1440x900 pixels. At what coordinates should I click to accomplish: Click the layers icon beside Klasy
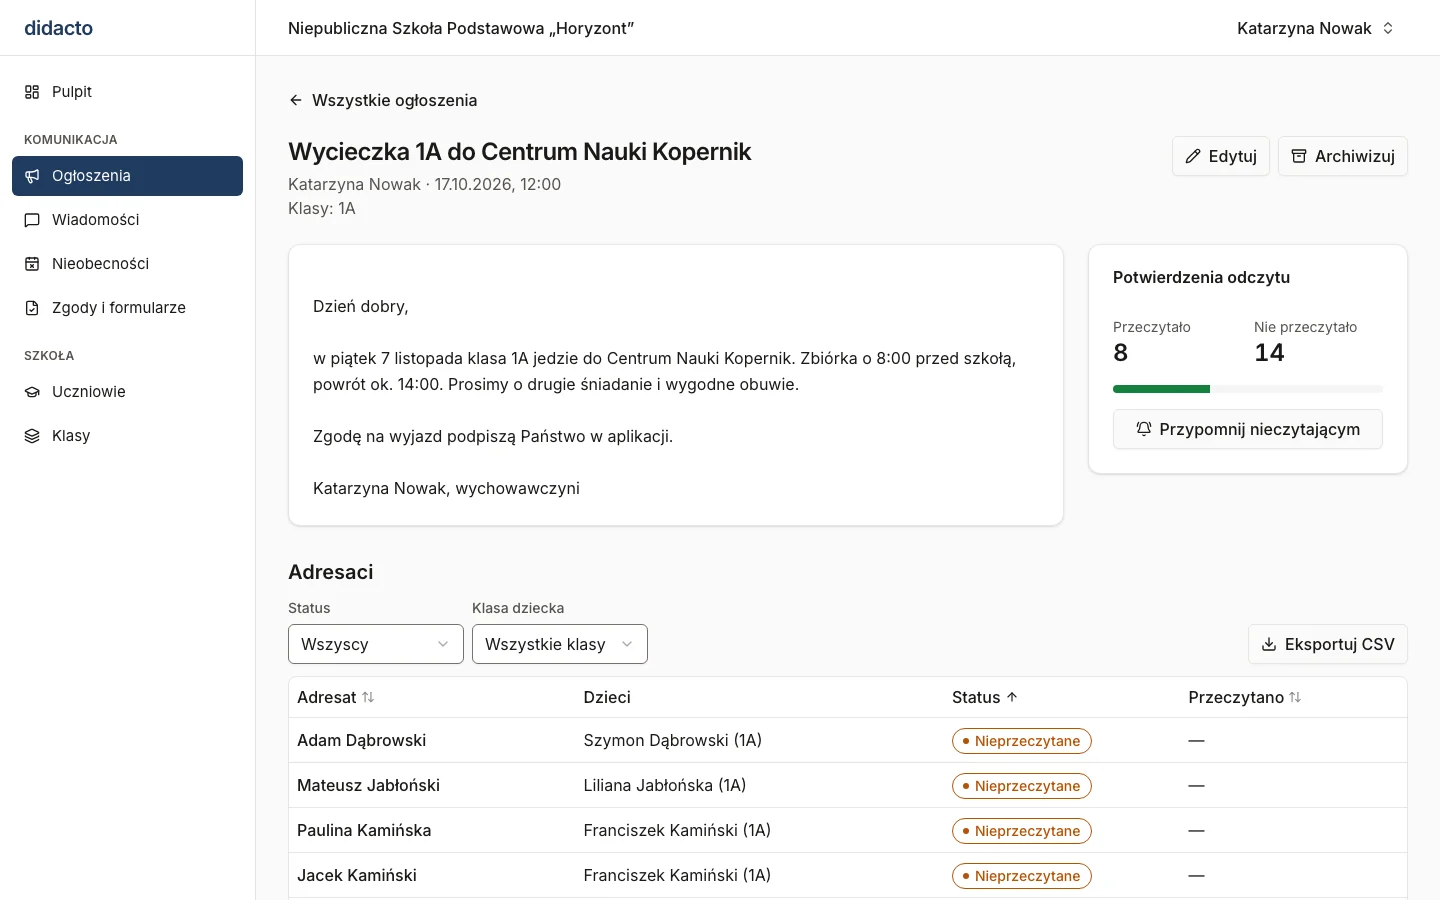pyautogui.click(x=32, y=436)
